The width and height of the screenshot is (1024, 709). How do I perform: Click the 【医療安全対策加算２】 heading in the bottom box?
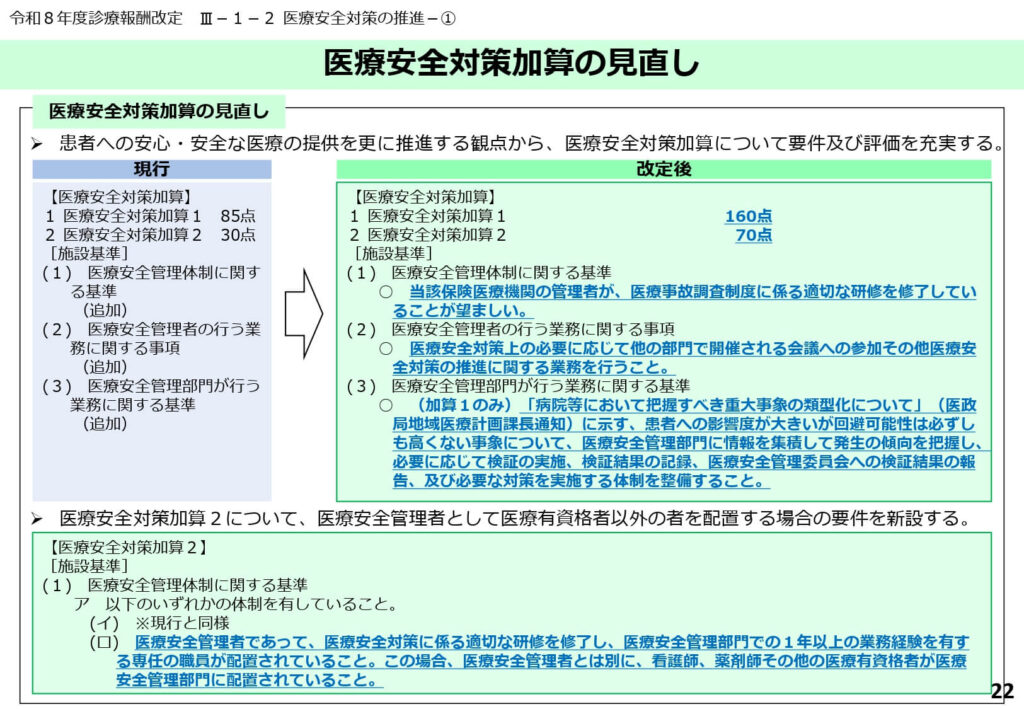[x=127, y=547]
